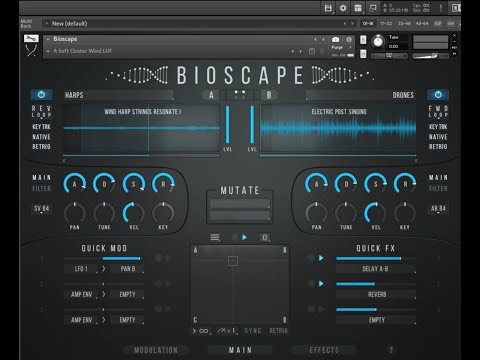Select MAIN tab on layer A
Image resolution: width=480 pixels, height=360 pixels.
click(x=41, y=178)
